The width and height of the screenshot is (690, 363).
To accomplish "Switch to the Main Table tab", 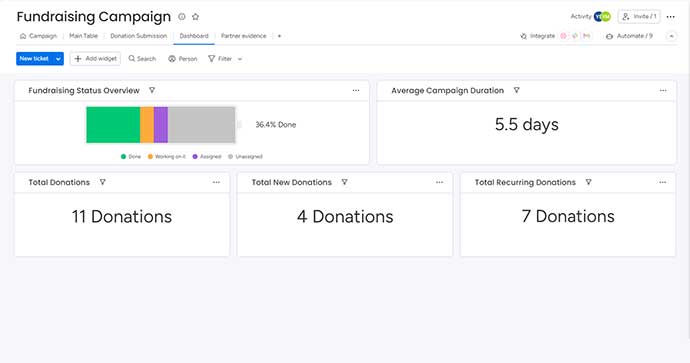I will pyautogui.click(x=83, y=36).
